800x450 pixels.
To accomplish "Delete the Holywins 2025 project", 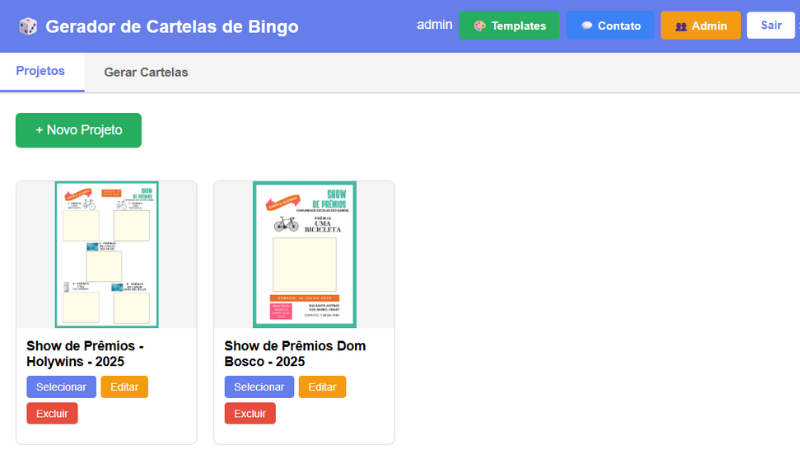I will click(52, 413).
